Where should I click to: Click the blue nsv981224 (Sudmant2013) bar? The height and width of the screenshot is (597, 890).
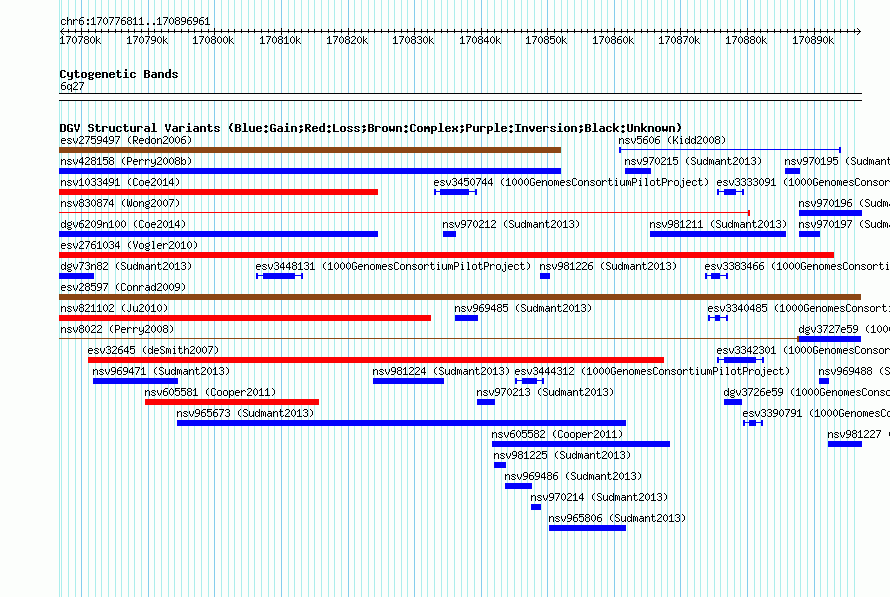[x=408, y=381]
